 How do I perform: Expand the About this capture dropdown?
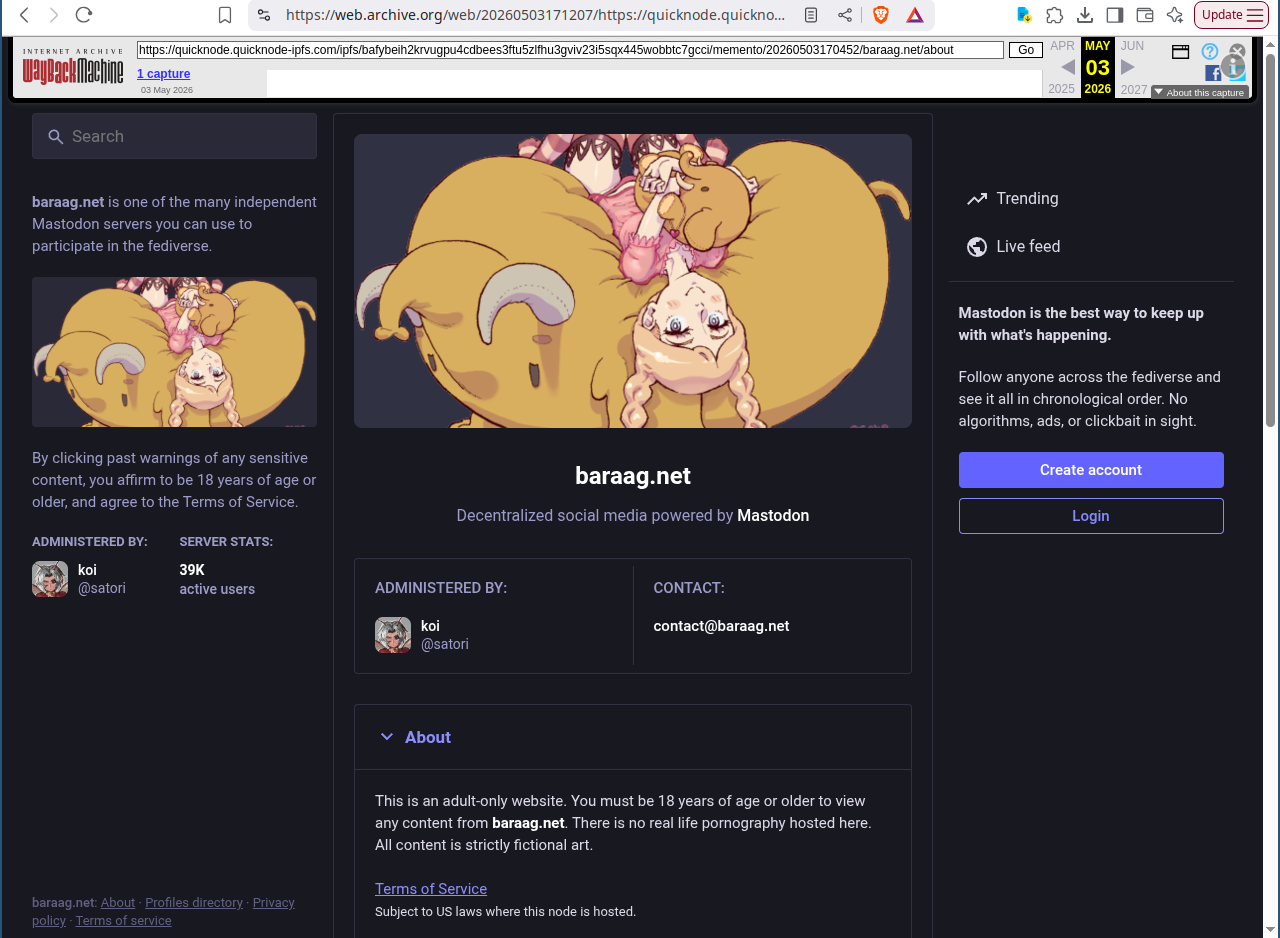(x=1200, y=92)
